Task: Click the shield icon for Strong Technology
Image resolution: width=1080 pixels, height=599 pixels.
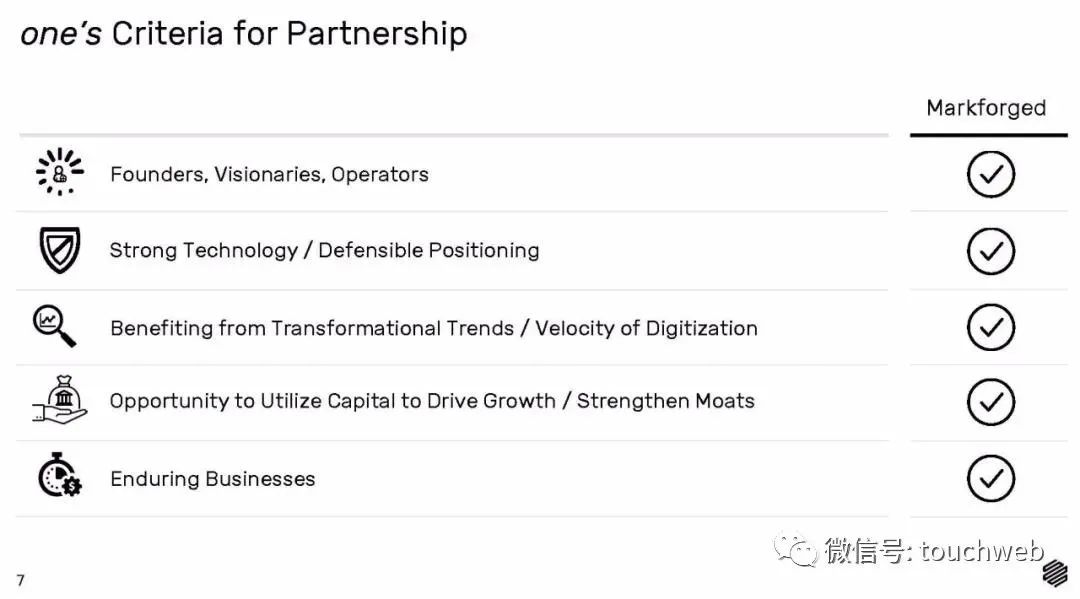Action: (x=59, y=250)
